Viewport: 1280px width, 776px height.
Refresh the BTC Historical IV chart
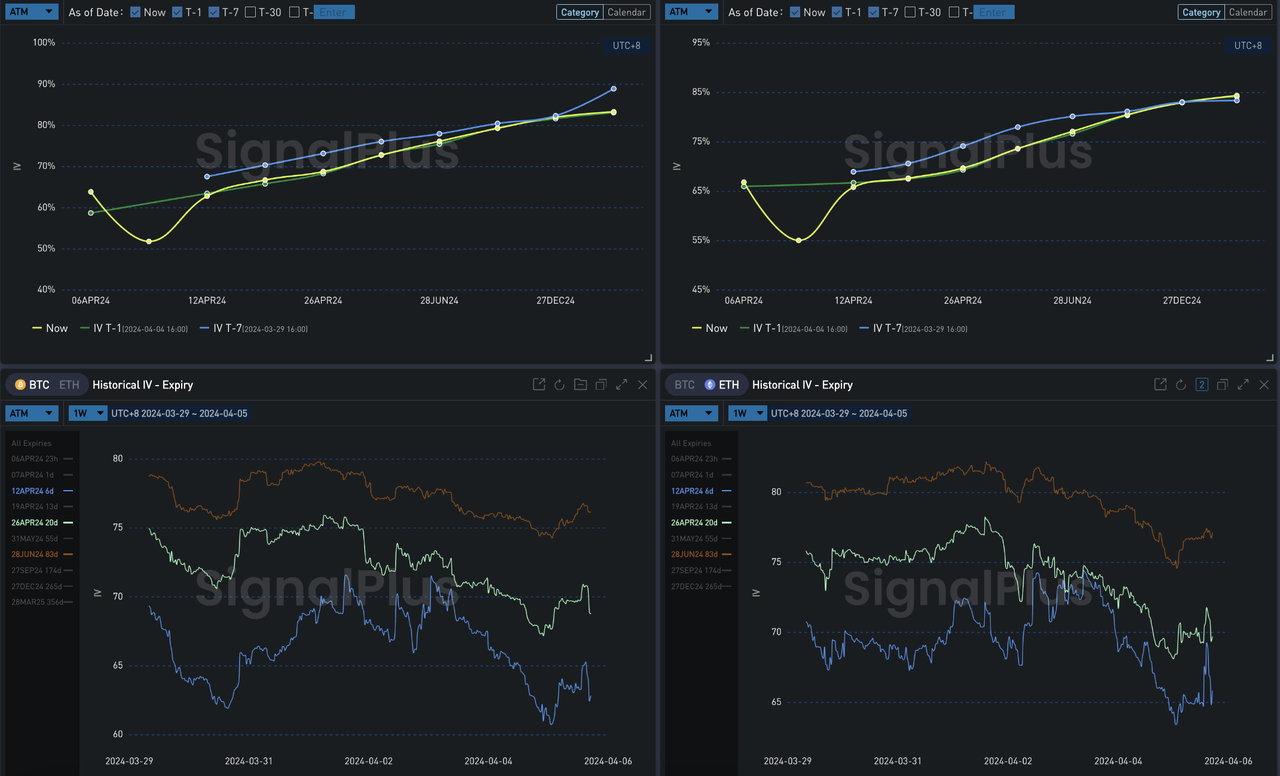(560, 385)
